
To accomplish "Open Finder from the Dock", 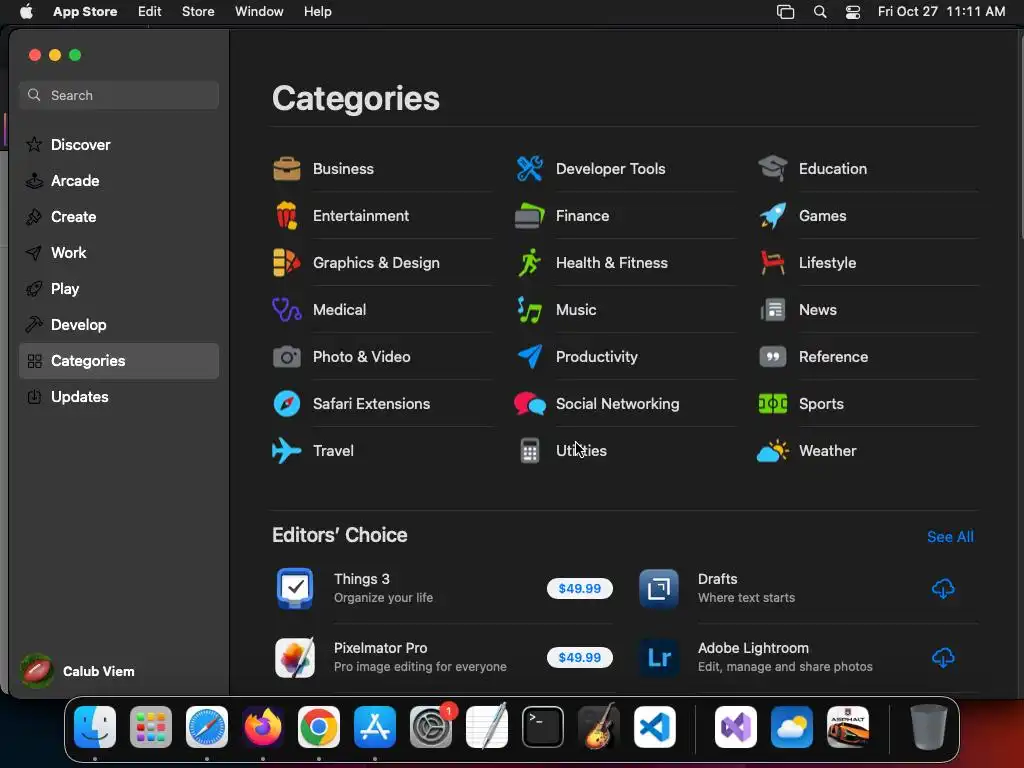I will click(x=95, y=727).
